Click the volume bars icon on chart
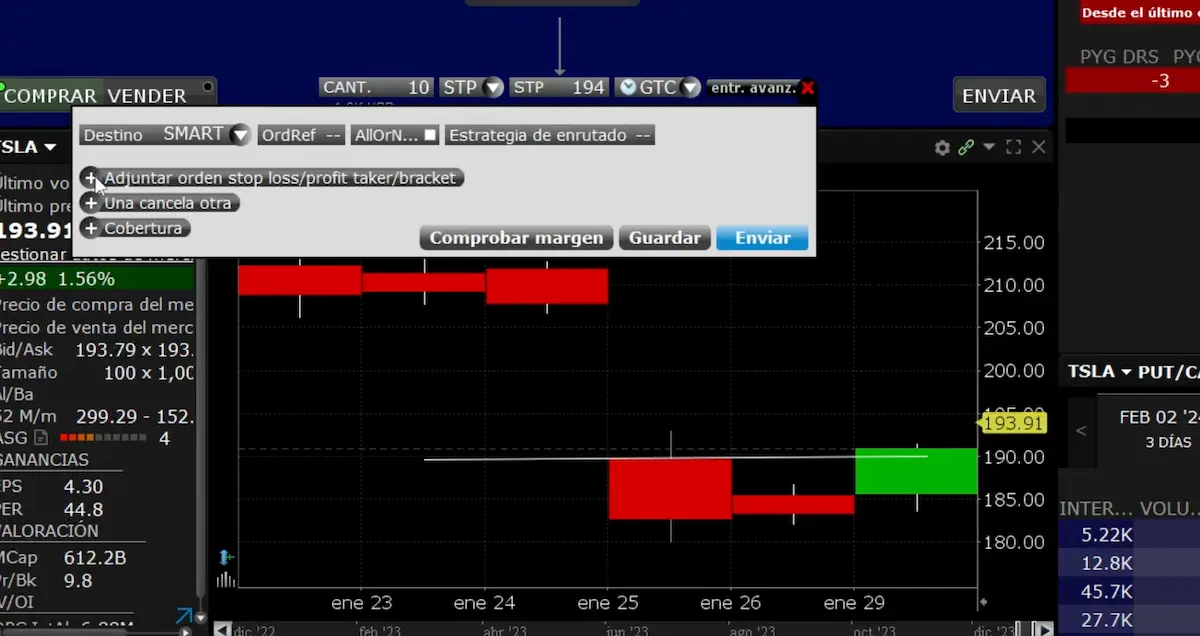1200x636 pixels. [x=226, y=579]
